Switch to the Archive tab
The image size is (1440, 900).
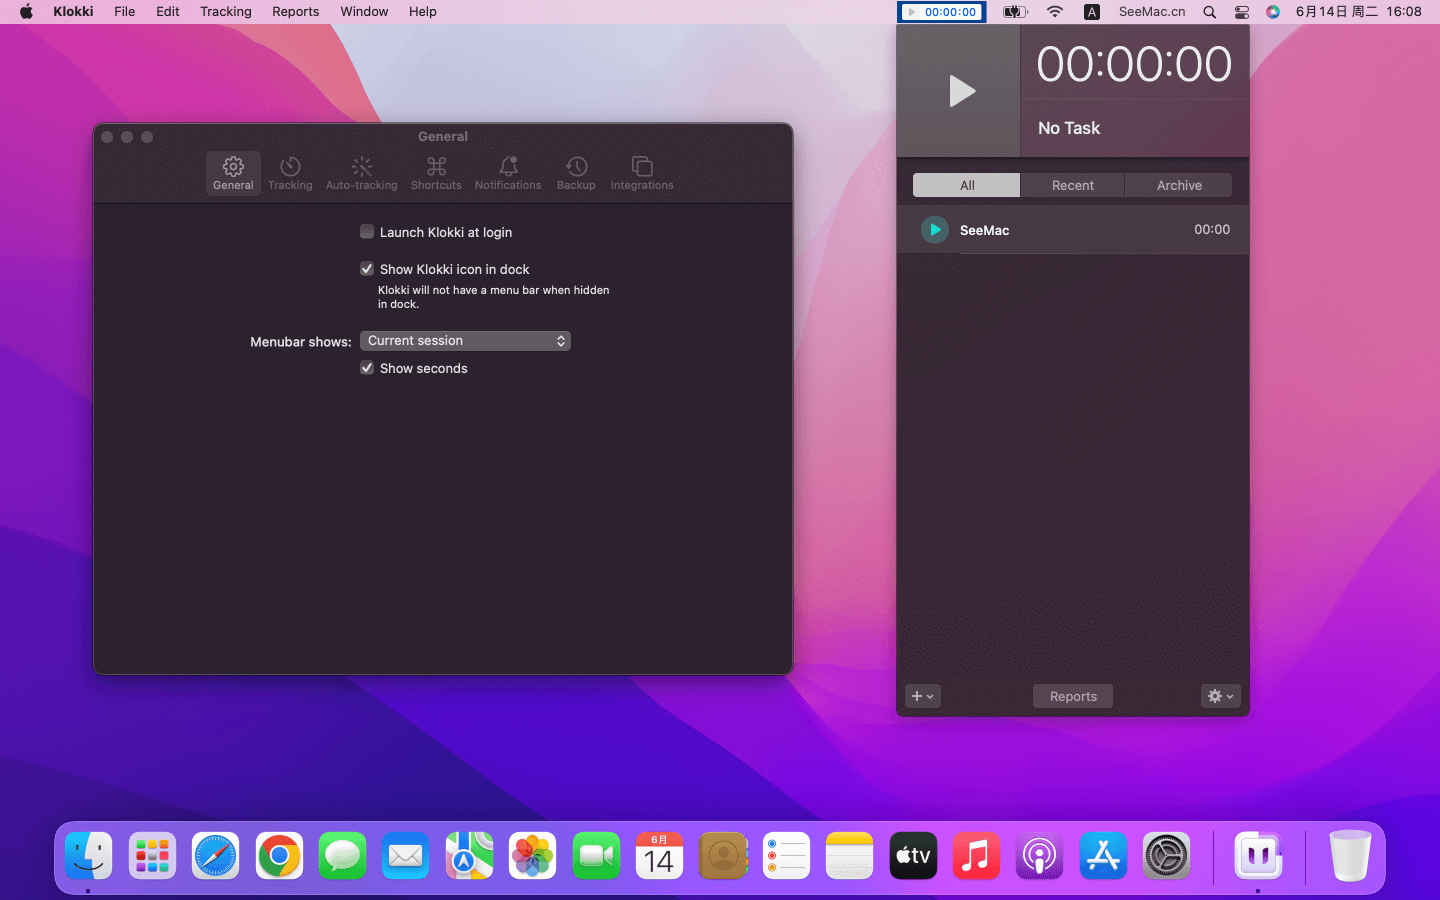pyautogui.click(x=1178, y=185)
